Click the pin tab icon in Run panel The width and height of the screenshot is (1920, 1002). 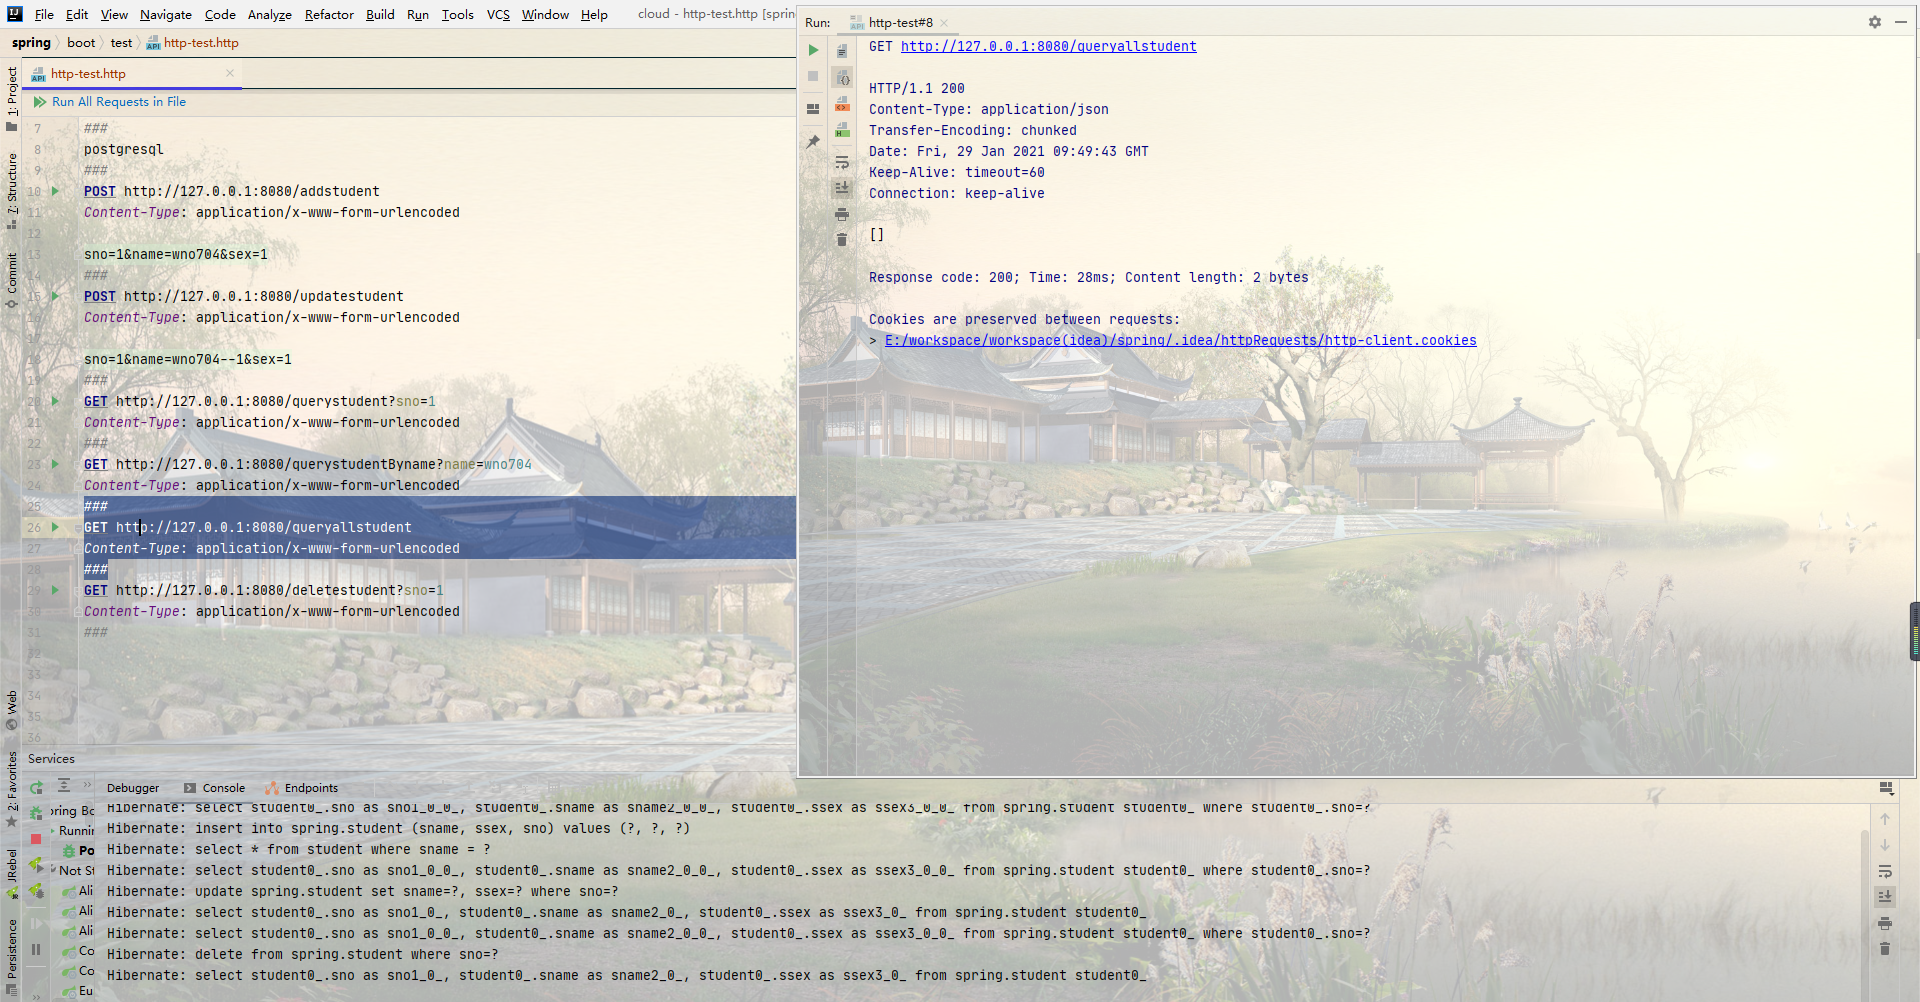coord(813,142)
